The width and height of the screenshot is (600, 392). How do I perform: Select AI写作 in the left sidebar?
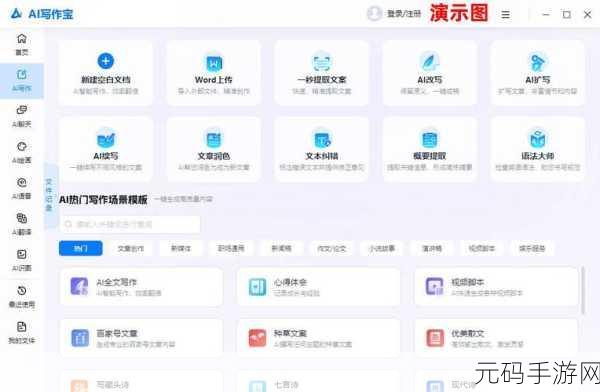point(22,80)
